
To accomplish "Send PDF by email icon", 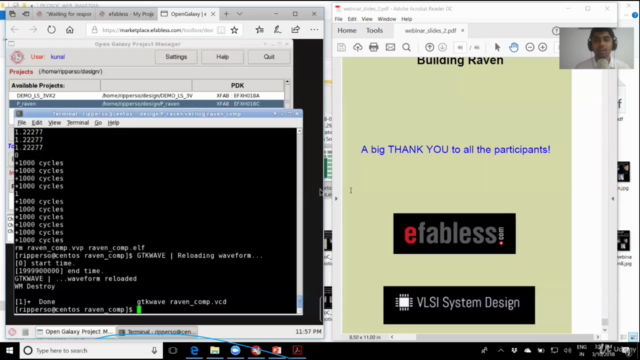I will click(390, 47).
